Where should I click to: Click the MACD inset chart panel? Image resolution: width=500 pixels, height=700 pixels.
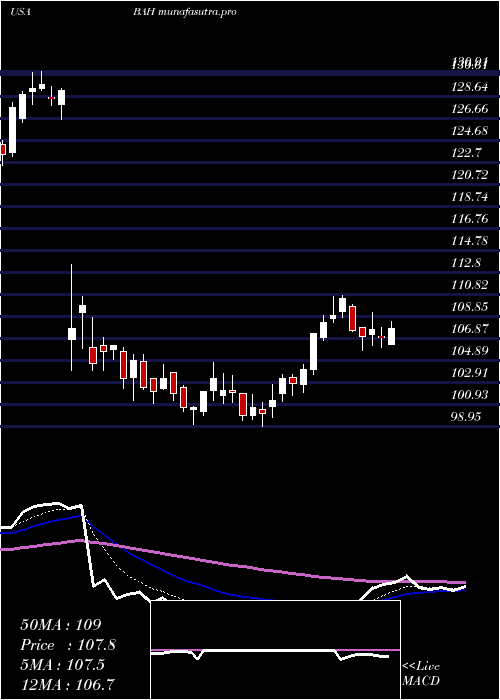pyautogui.click(x=275, y=650)
